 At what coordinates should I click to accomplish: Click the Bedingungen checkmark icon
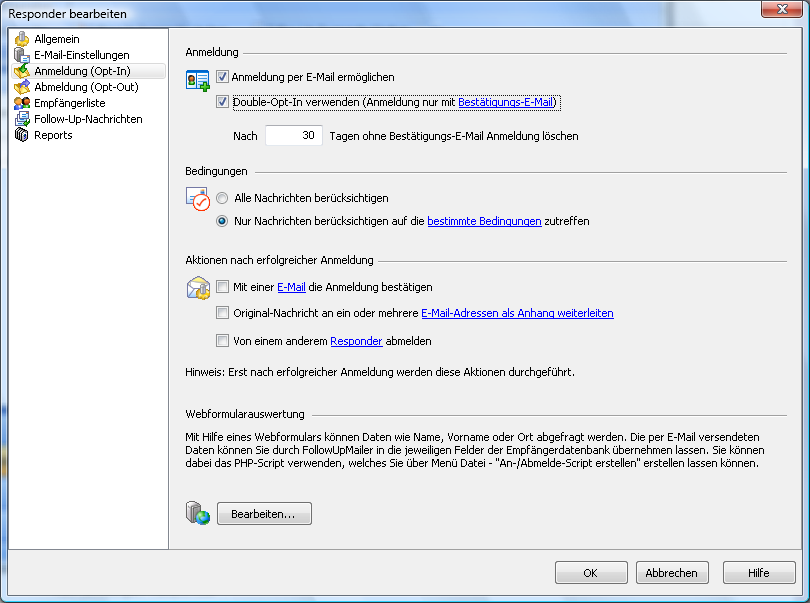198,199
